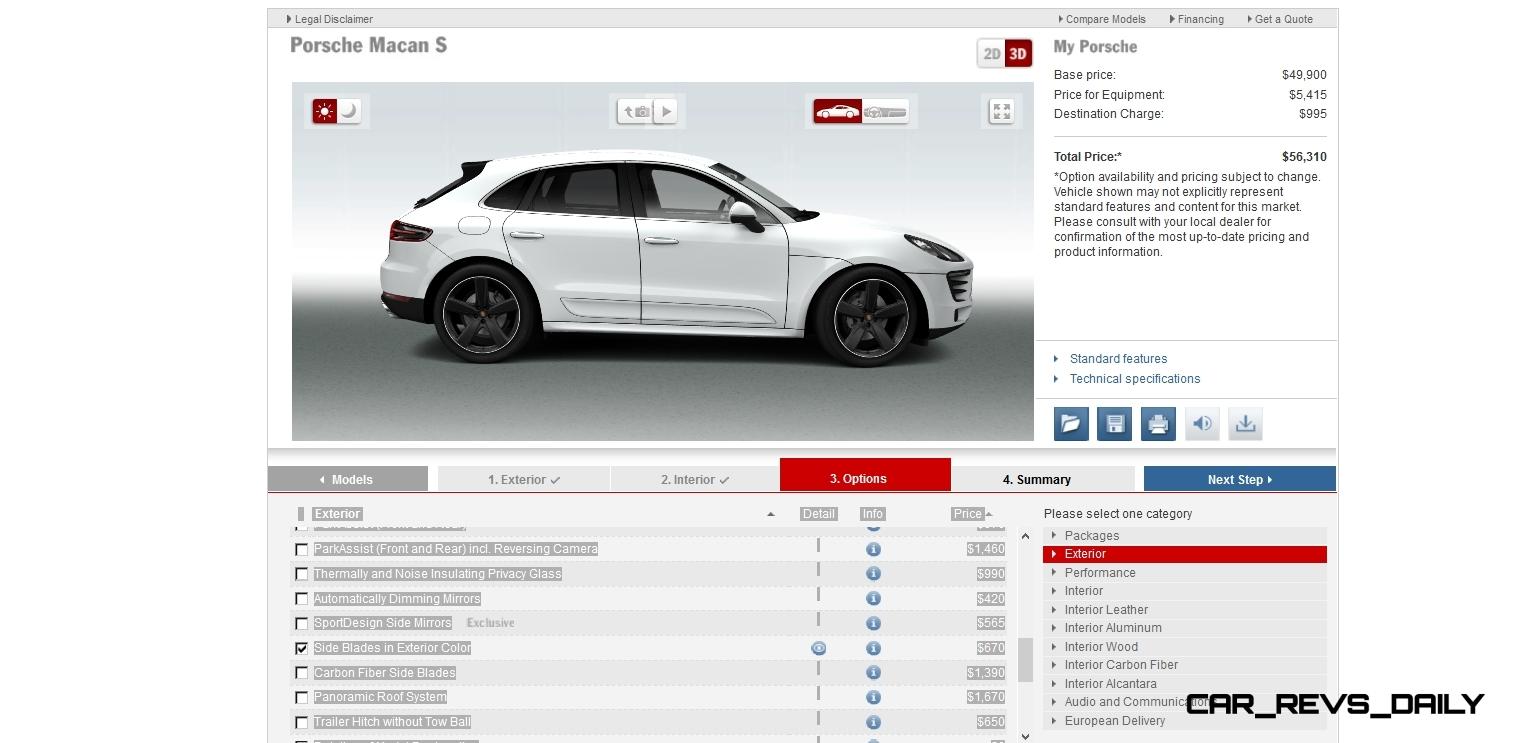Open Standard features link

coord(1118,359)
